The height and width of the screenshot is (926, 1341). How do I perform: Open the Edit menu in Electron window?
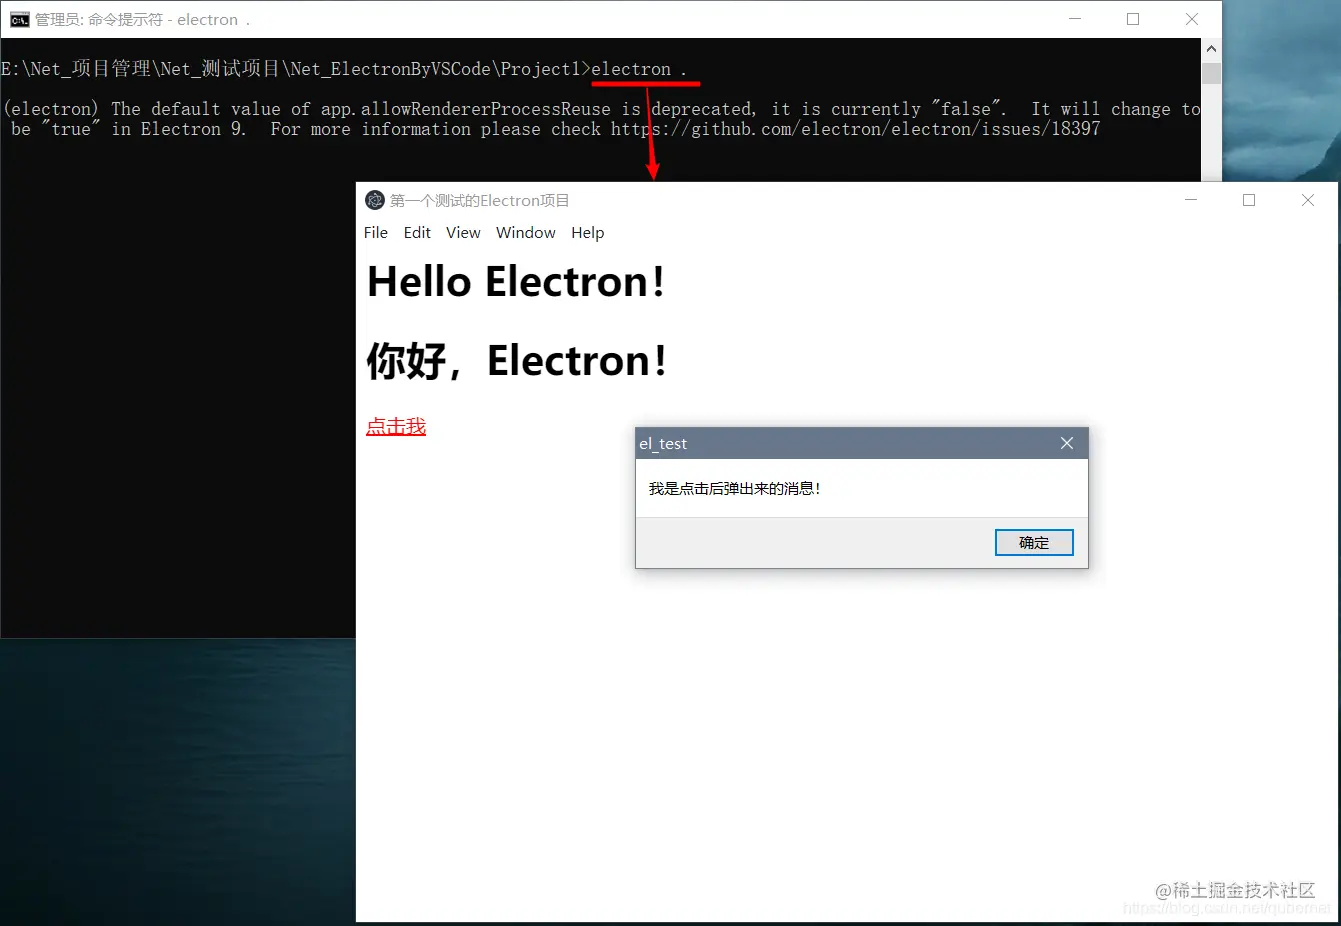tap(417, 232)
